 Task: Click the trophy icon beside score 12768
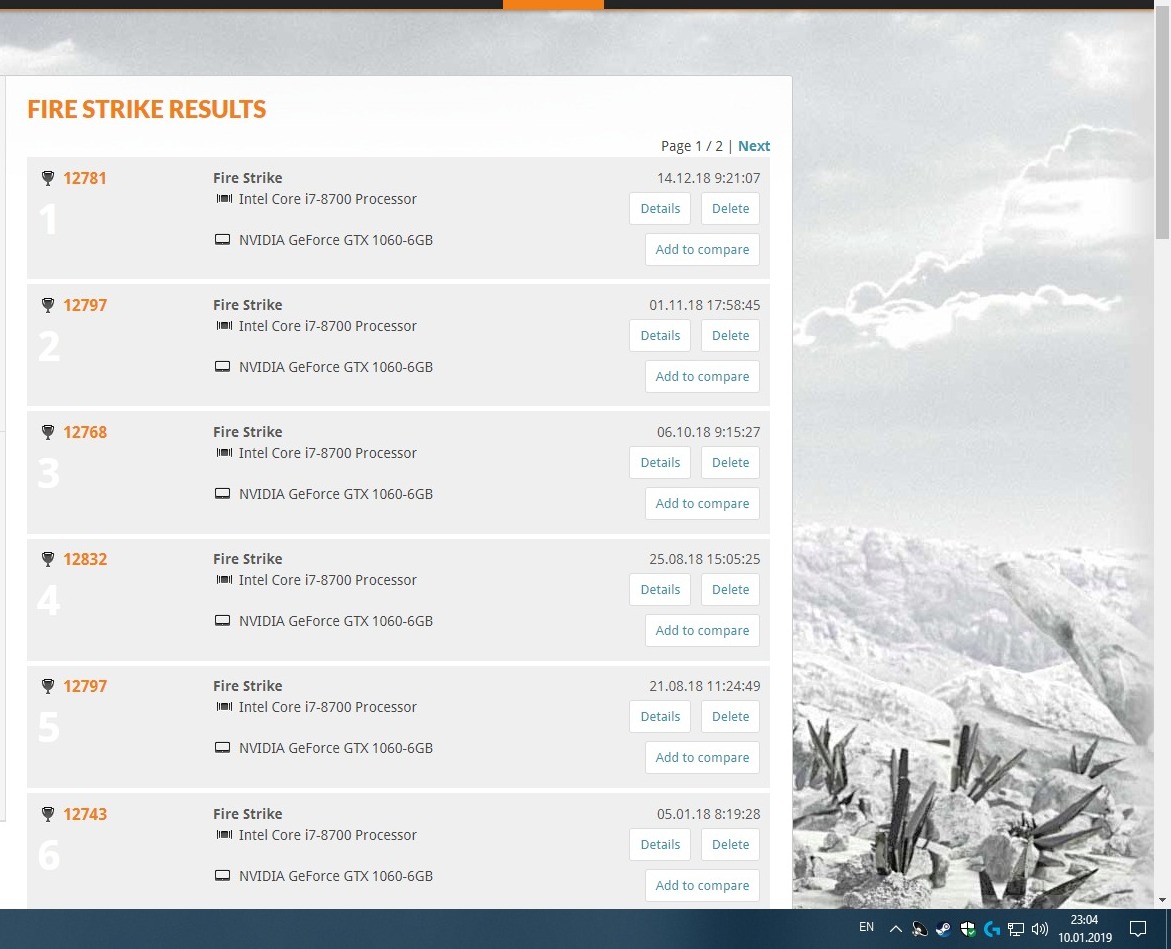point(48,432)
